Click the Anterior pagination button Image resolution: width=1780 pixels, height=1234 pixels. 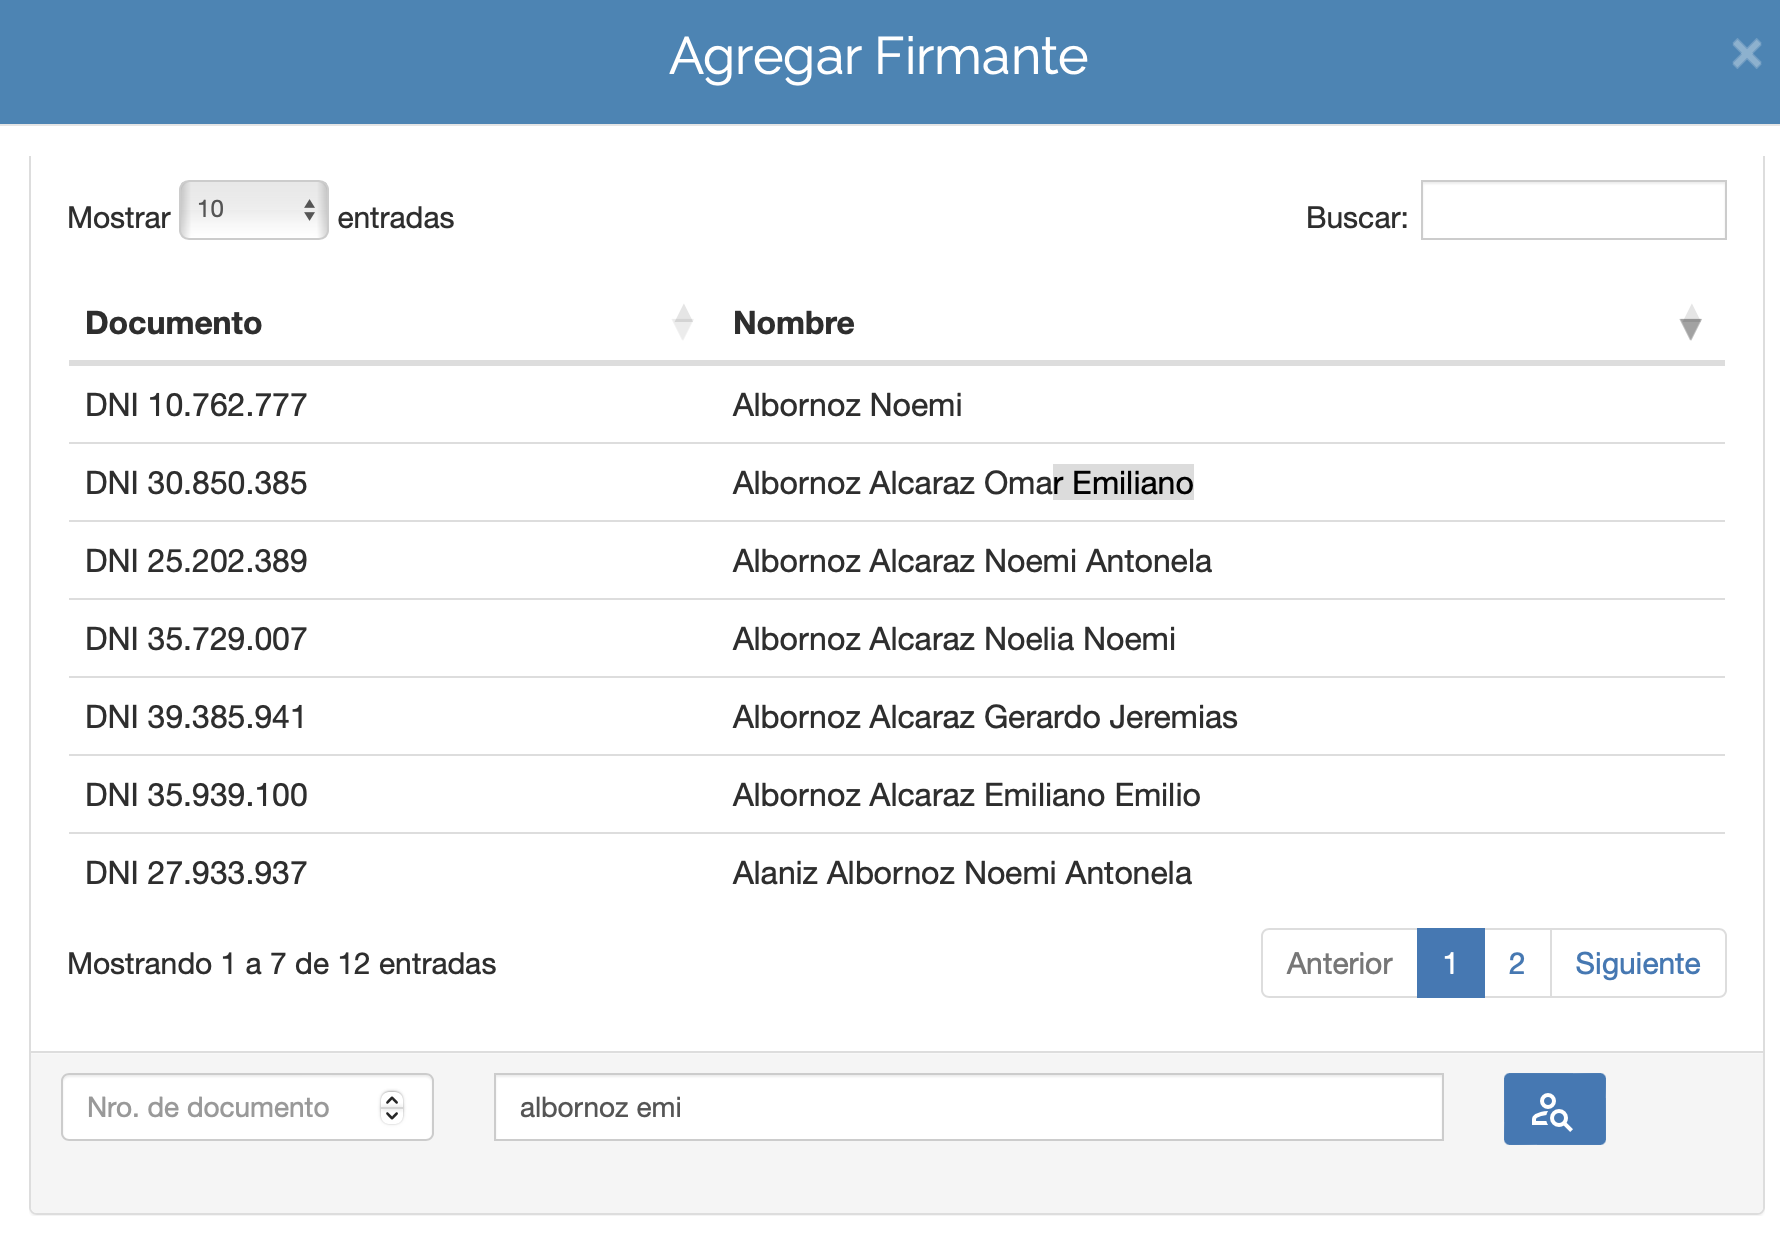[x=1339, y=963]
